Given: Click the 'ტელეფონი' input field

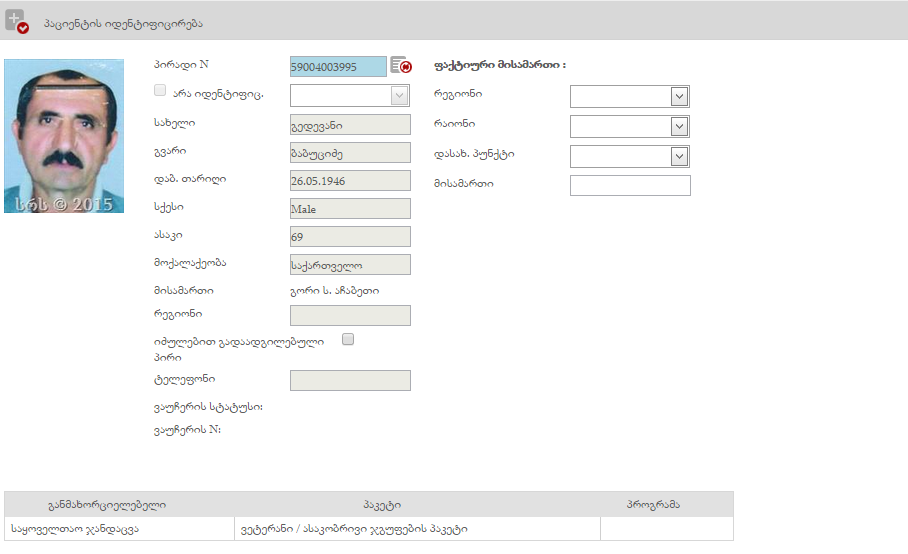Looking at the screenshot, I should click(x=350, y=380).
